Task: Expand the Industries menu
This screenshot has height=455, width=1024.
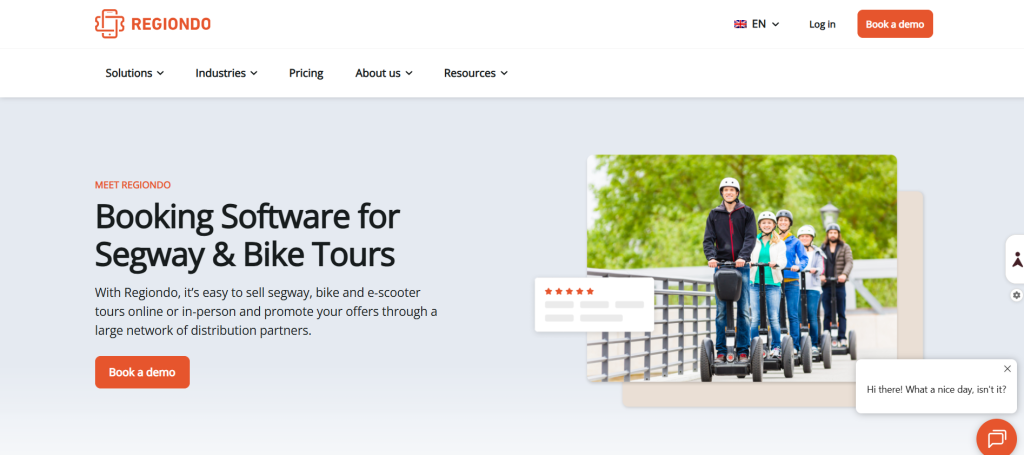Action: click(227, 73)
